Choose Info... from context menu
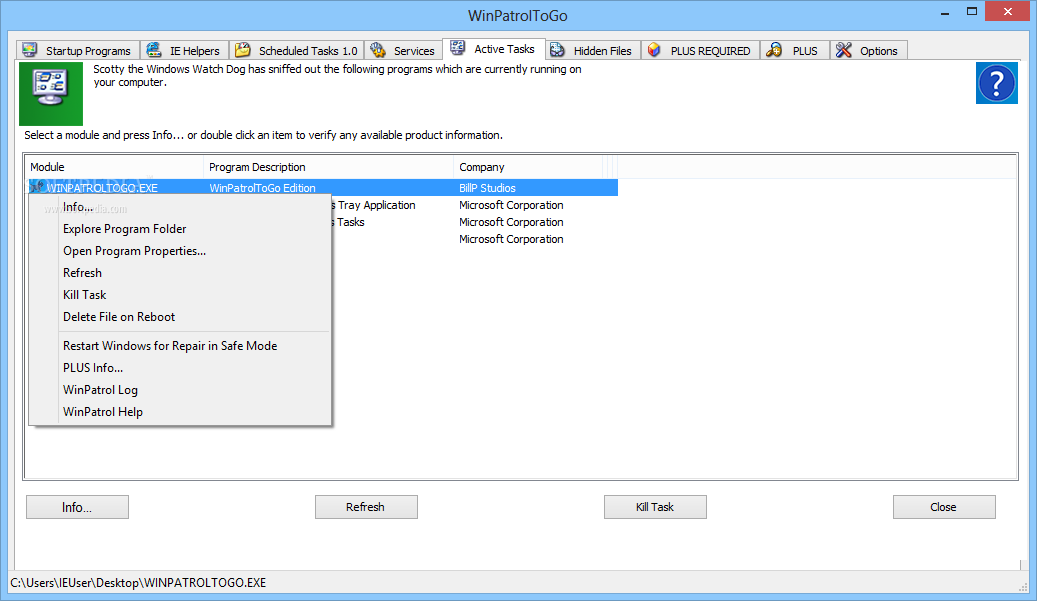This screenshot has height=601, width=1037. [x=179, y=207]
